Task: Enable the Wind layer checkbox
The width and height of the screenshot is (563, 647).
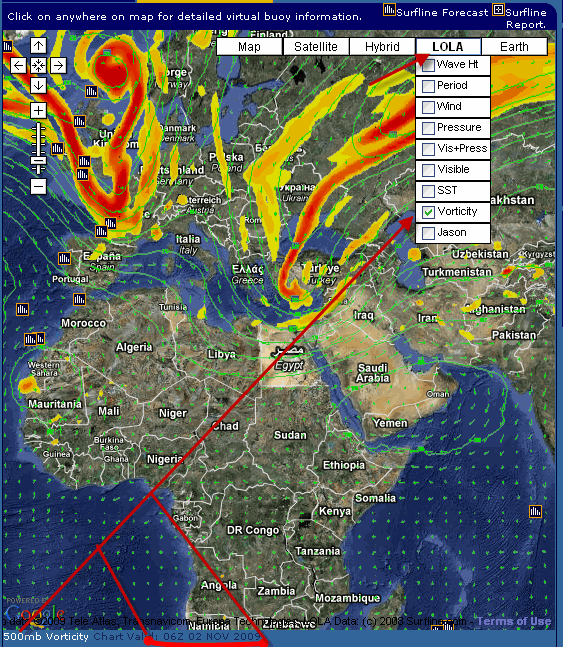Action: (428, 107)
